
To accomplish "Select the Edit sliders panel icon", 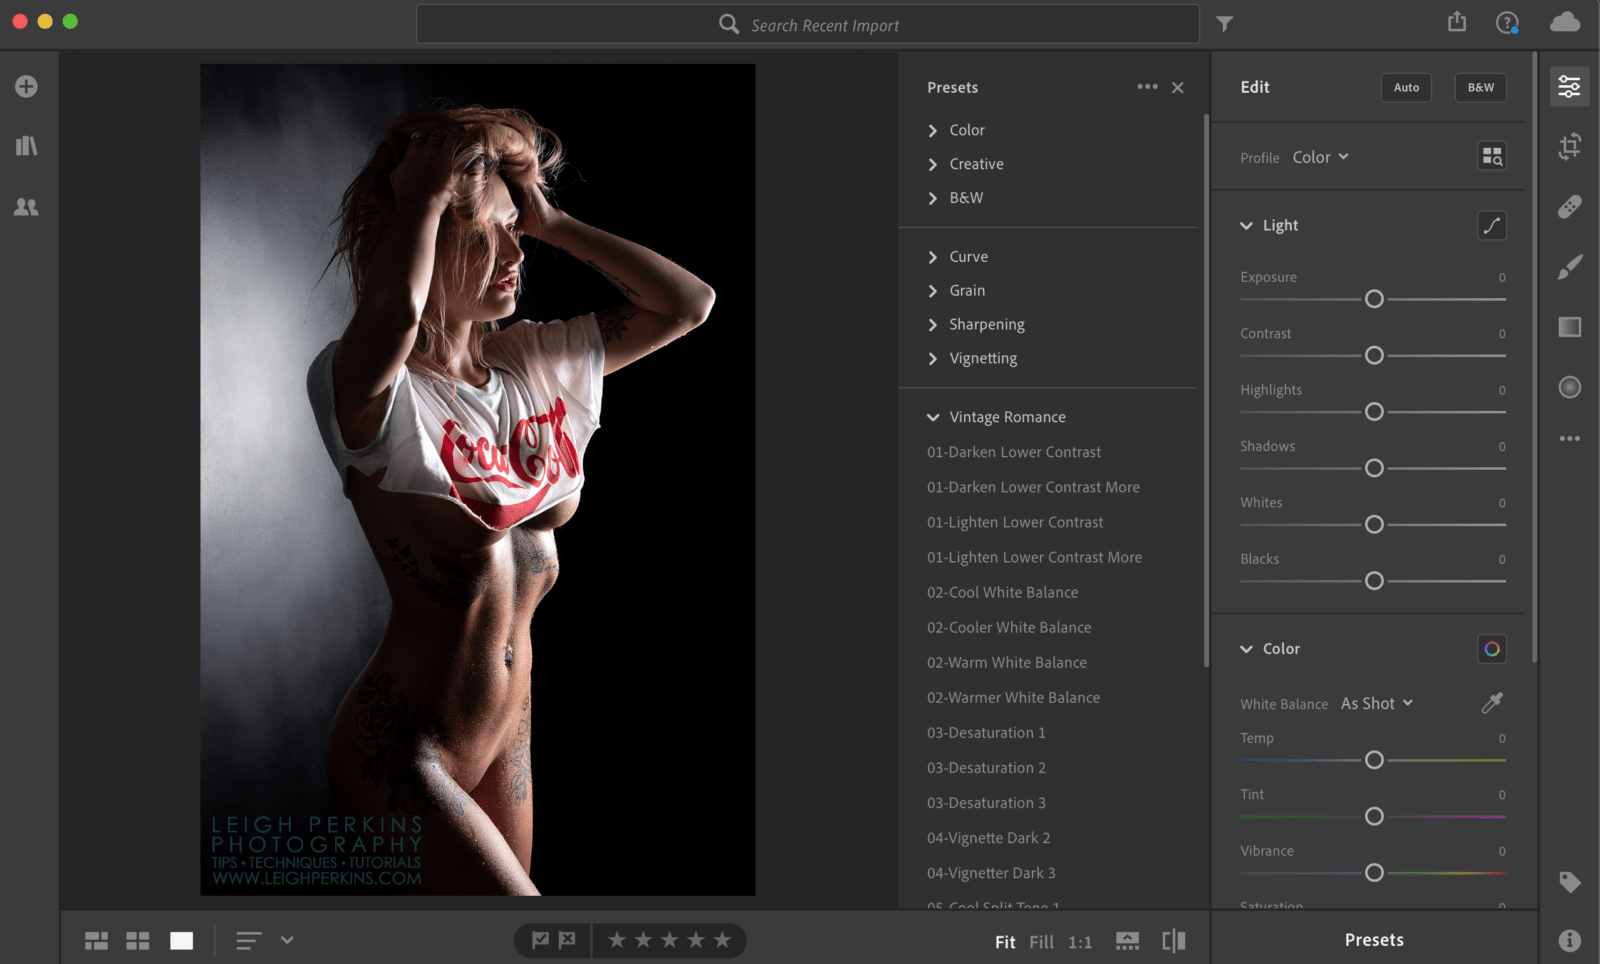I will [x=1569, y=87].
